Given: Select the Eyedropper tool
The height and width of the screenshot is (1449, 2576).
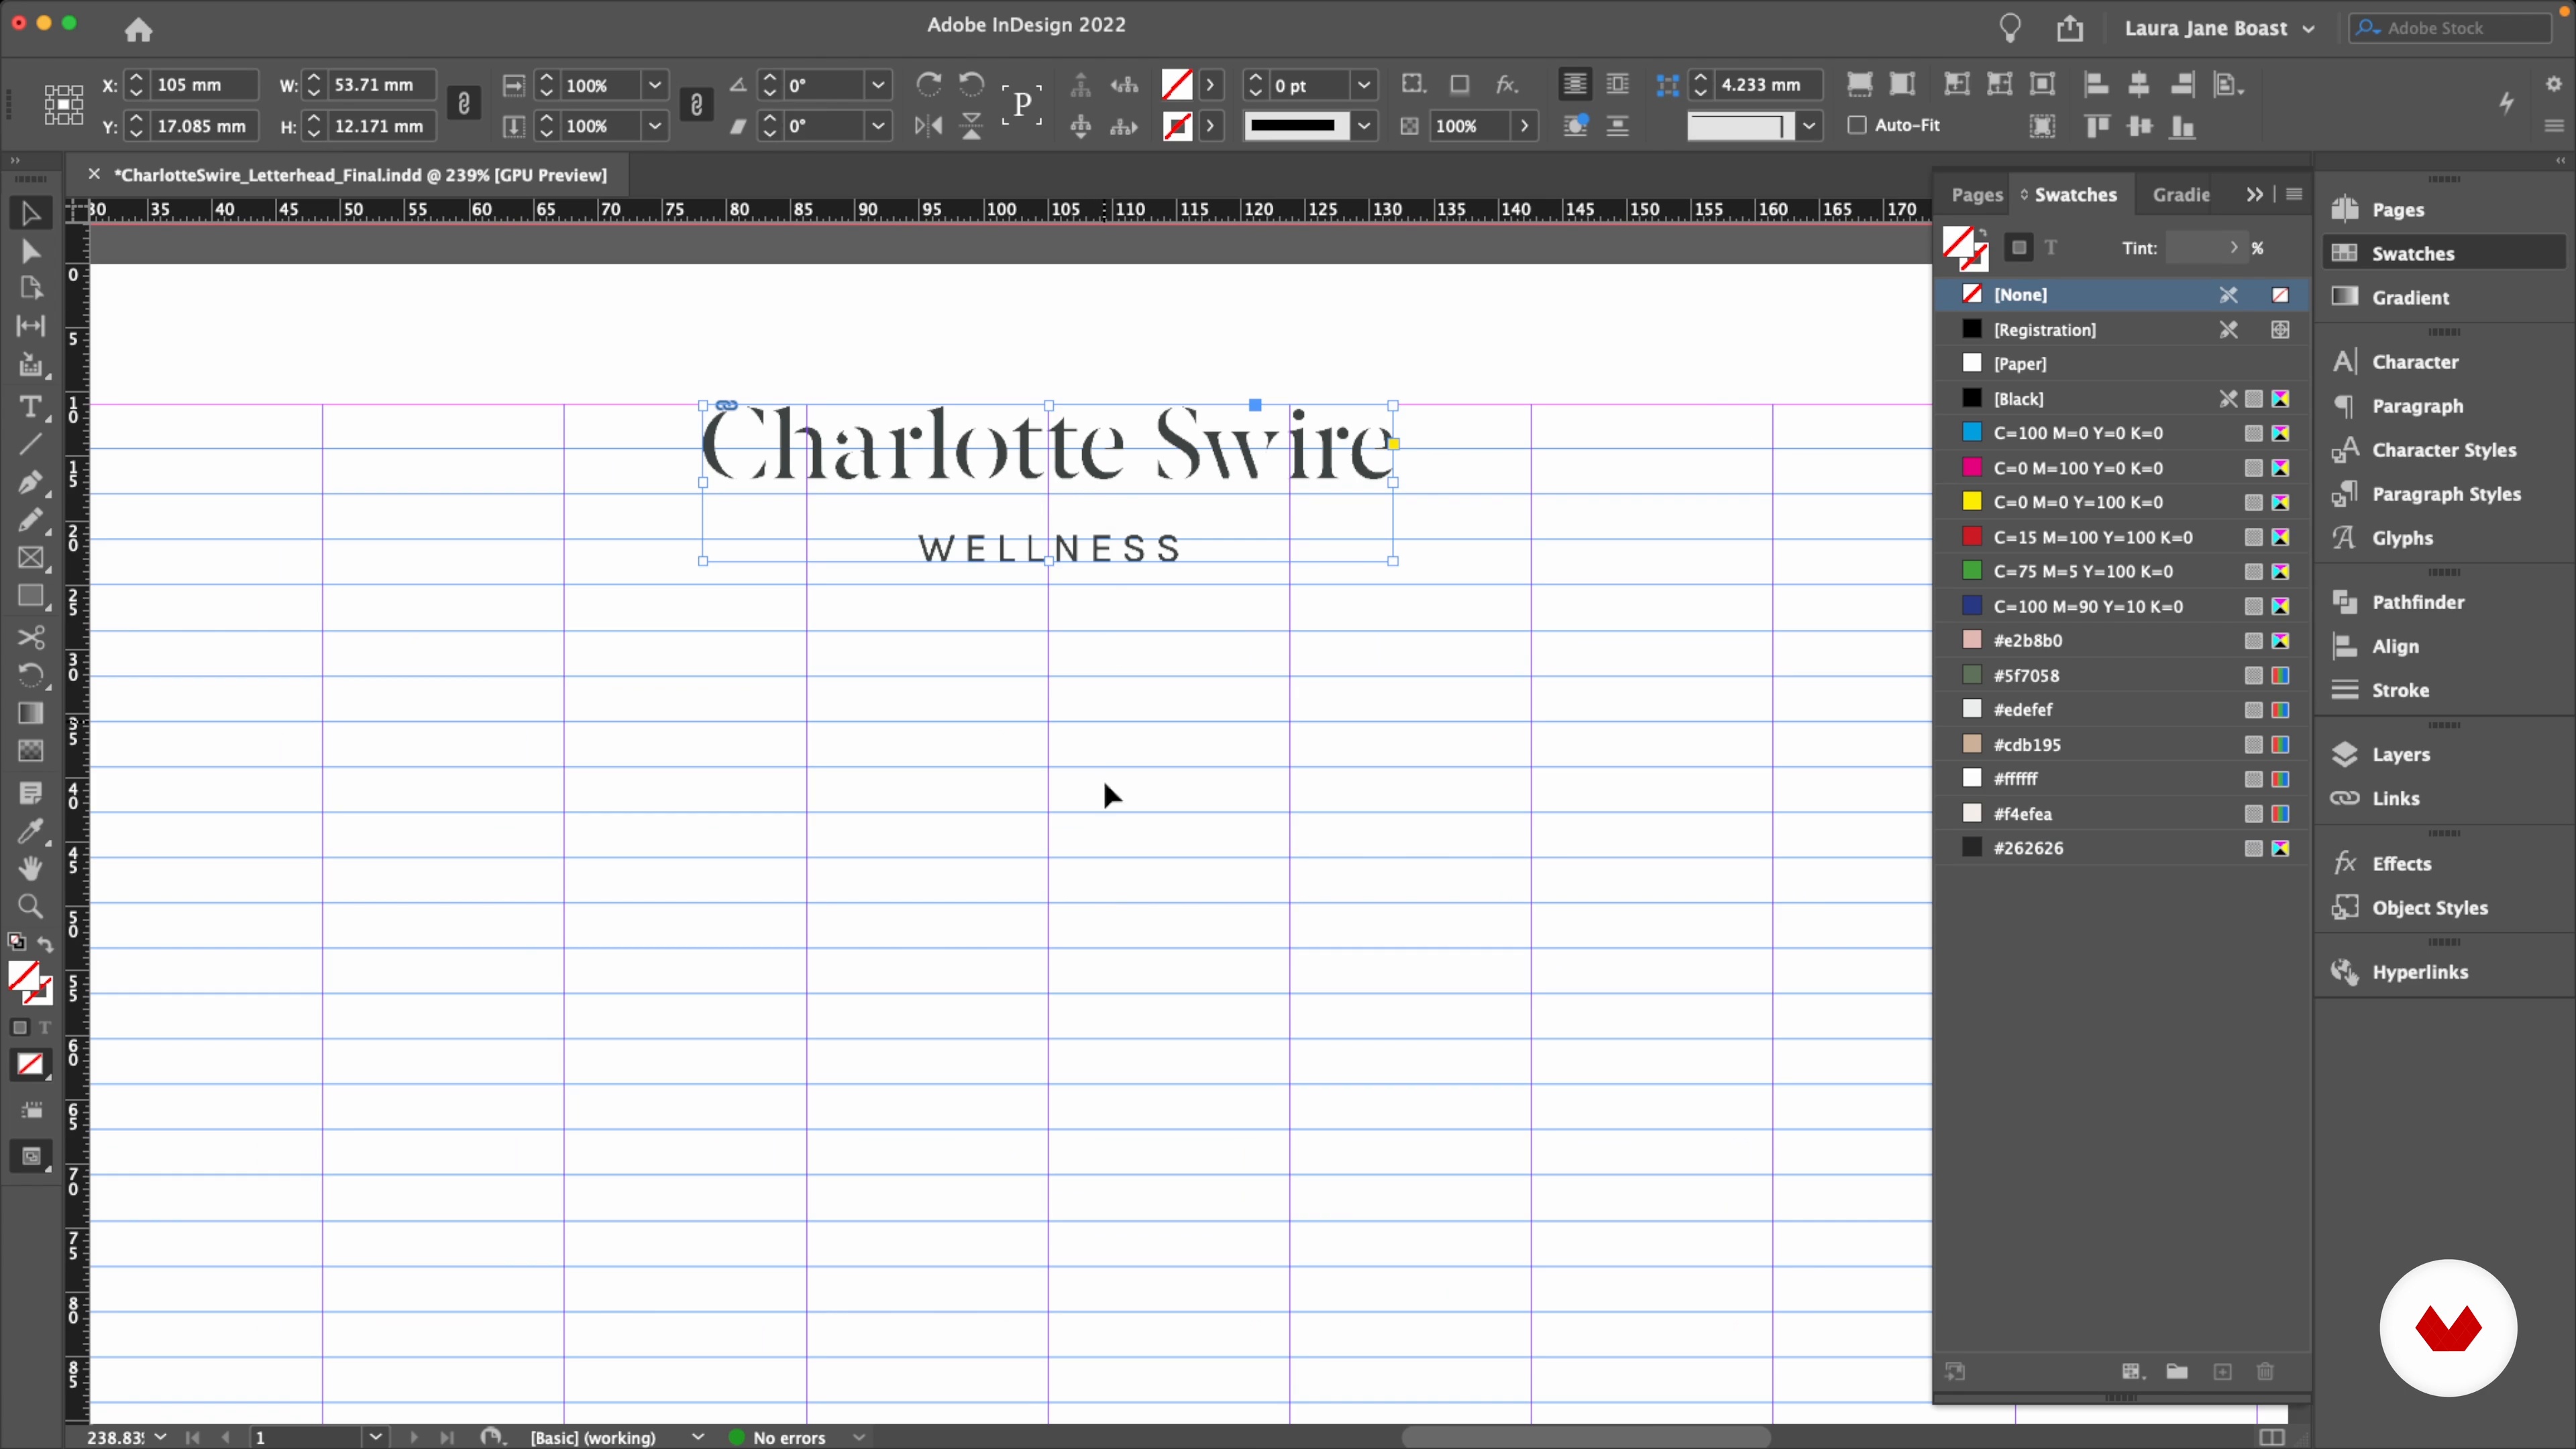Looking at the screenshot, I should [x=30, y=832].
